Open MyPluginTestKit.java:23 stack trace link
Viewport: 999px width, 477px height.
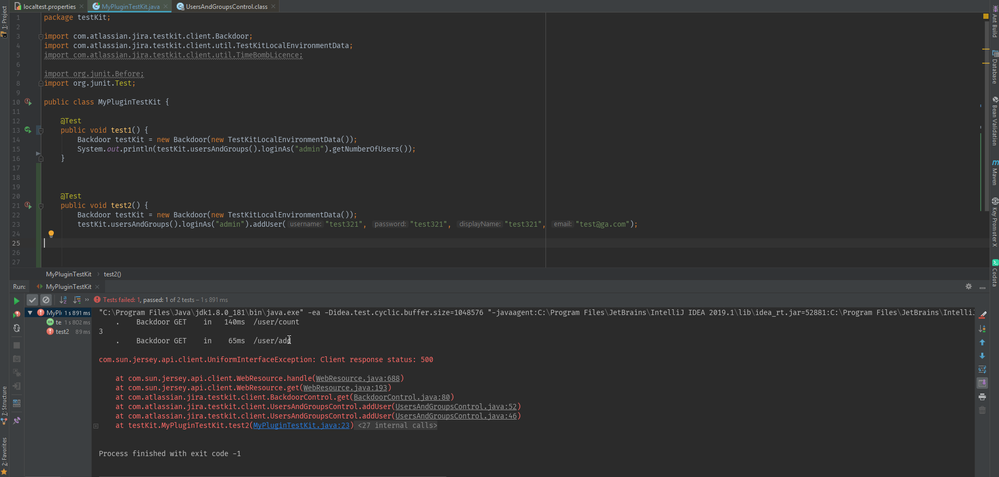point(302,425)
